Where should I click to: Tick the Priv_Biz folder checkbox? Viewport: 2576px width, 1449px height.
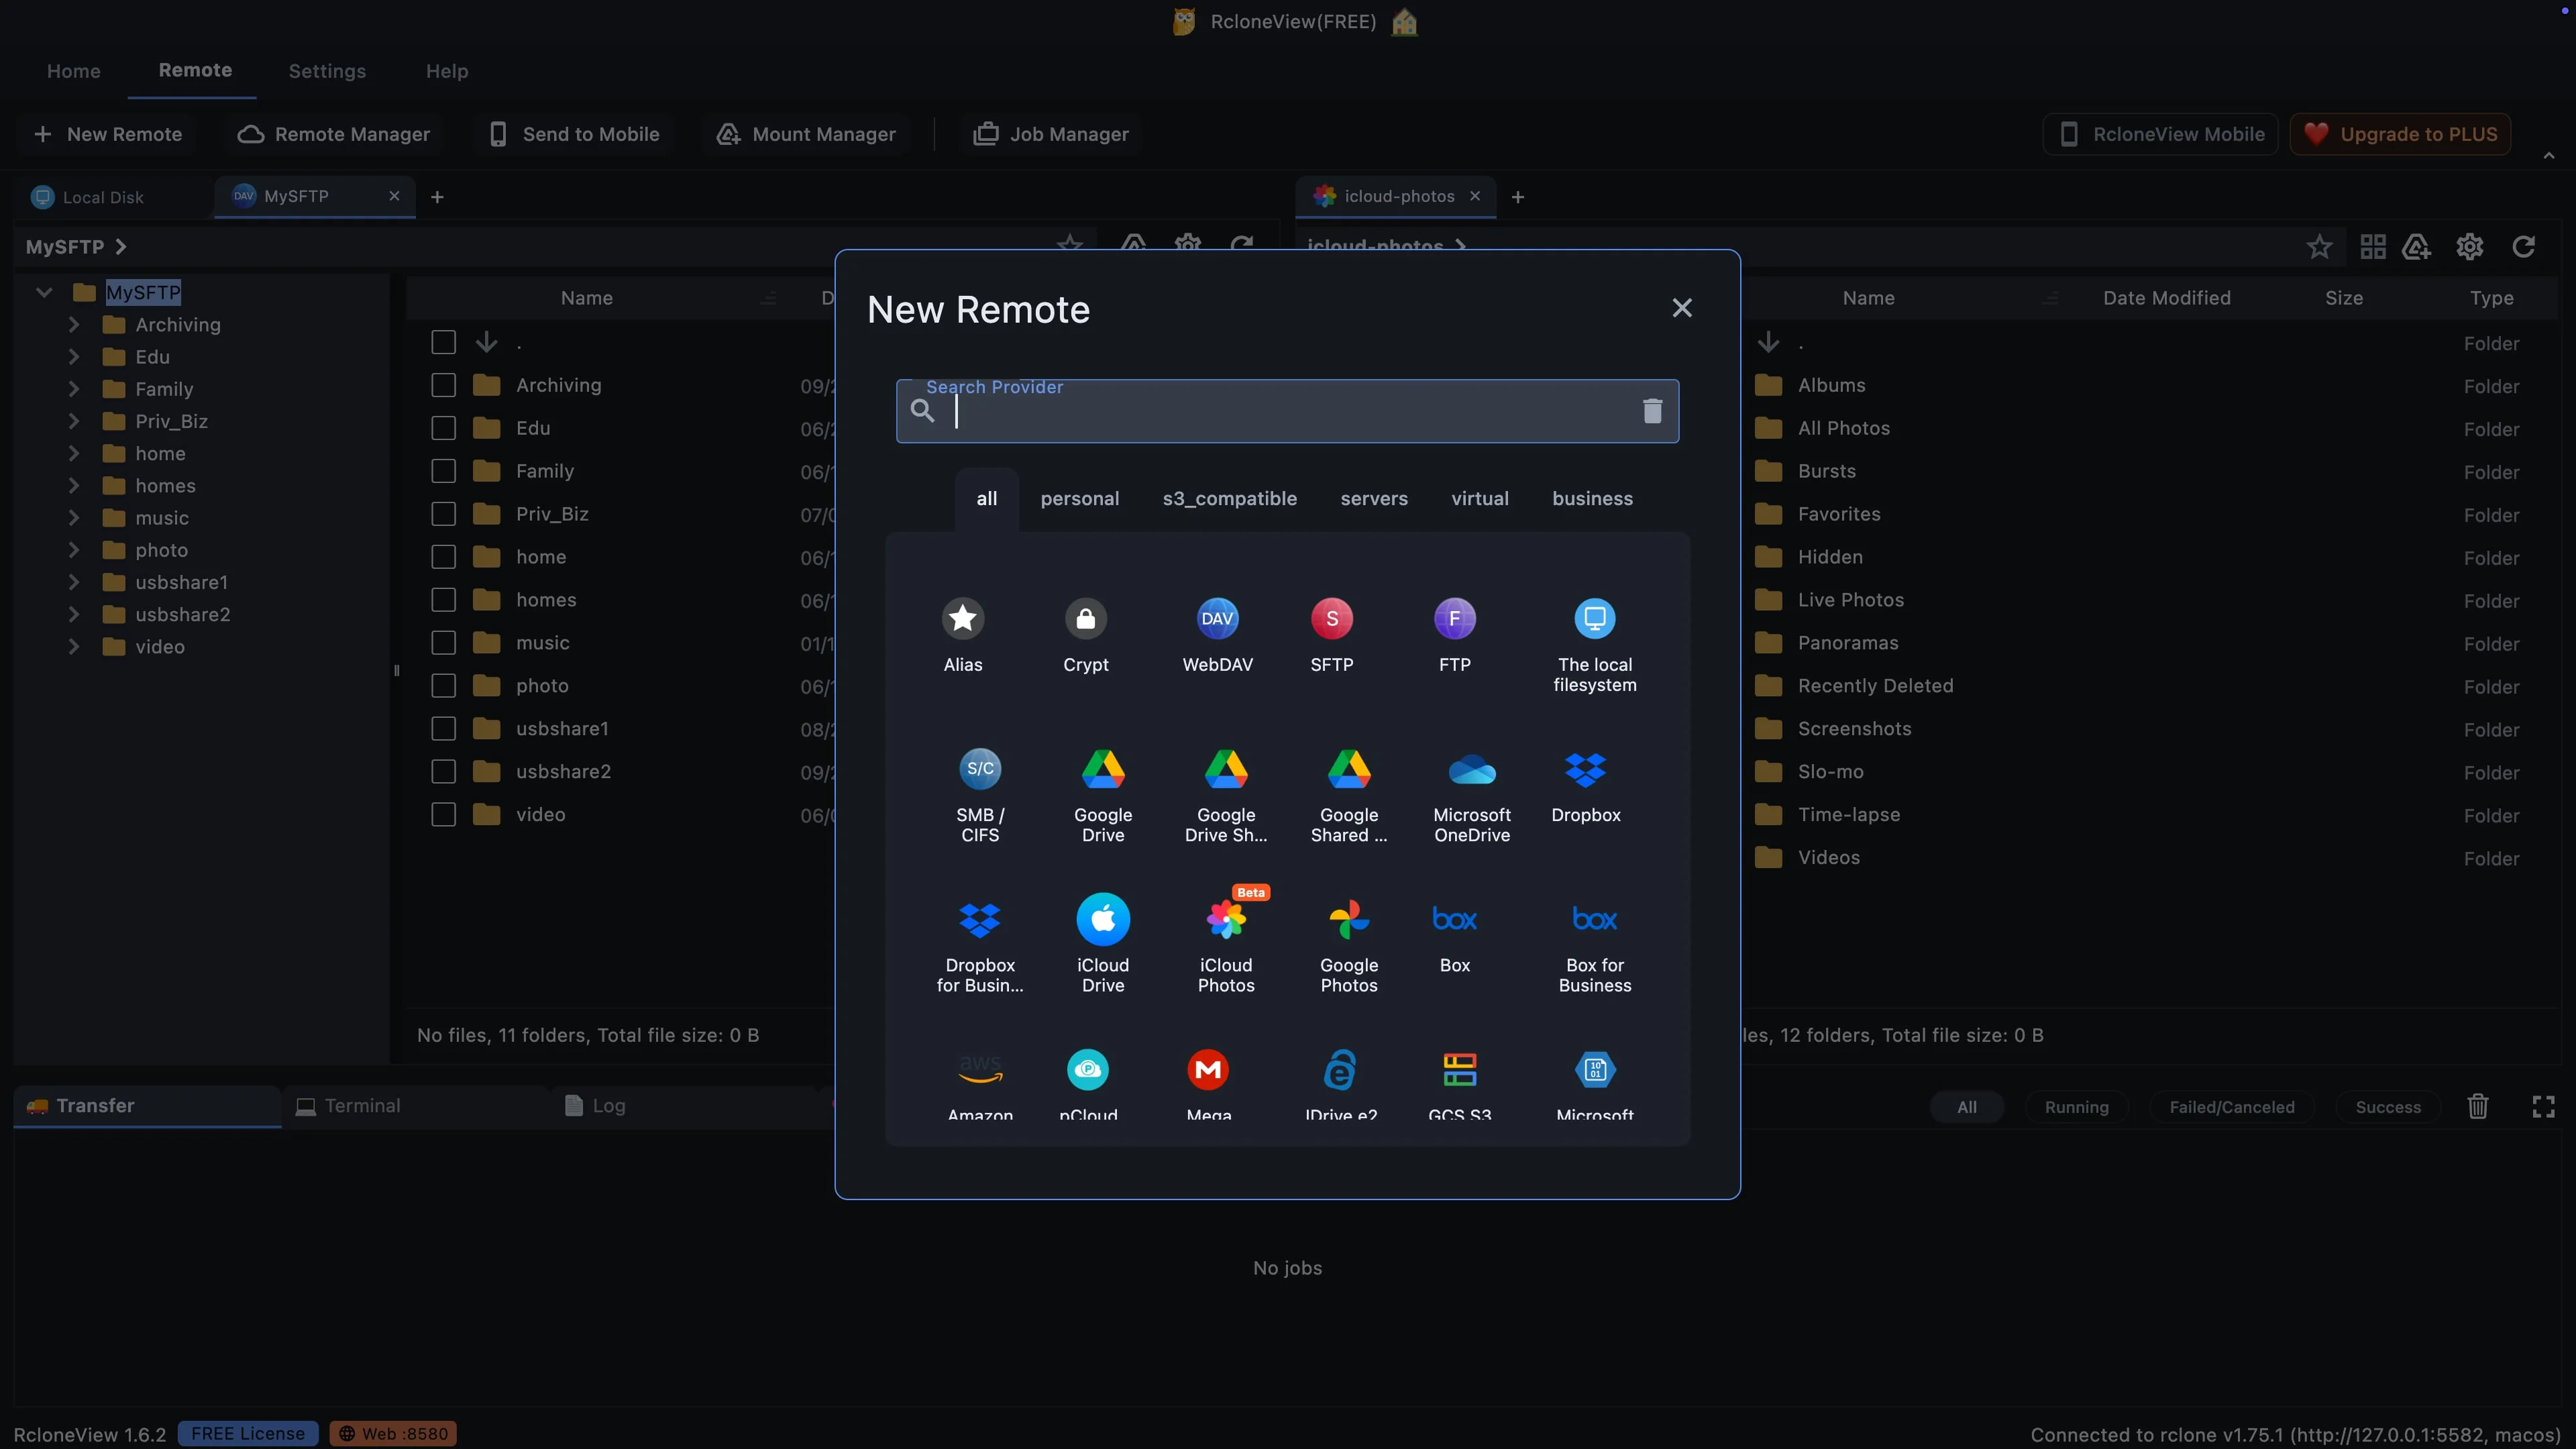click(443, 515)
